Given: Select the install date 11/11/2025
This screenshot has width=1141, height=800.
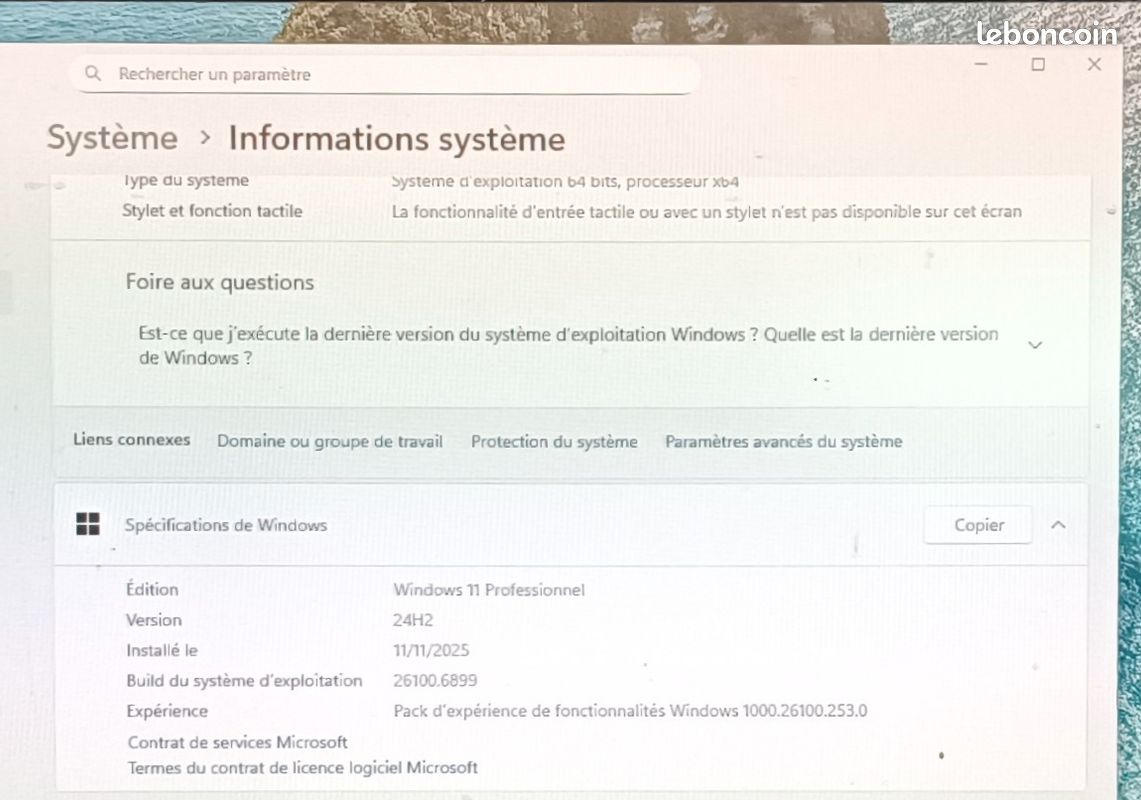Looking at the screenshot, I should tap(431, 650).
